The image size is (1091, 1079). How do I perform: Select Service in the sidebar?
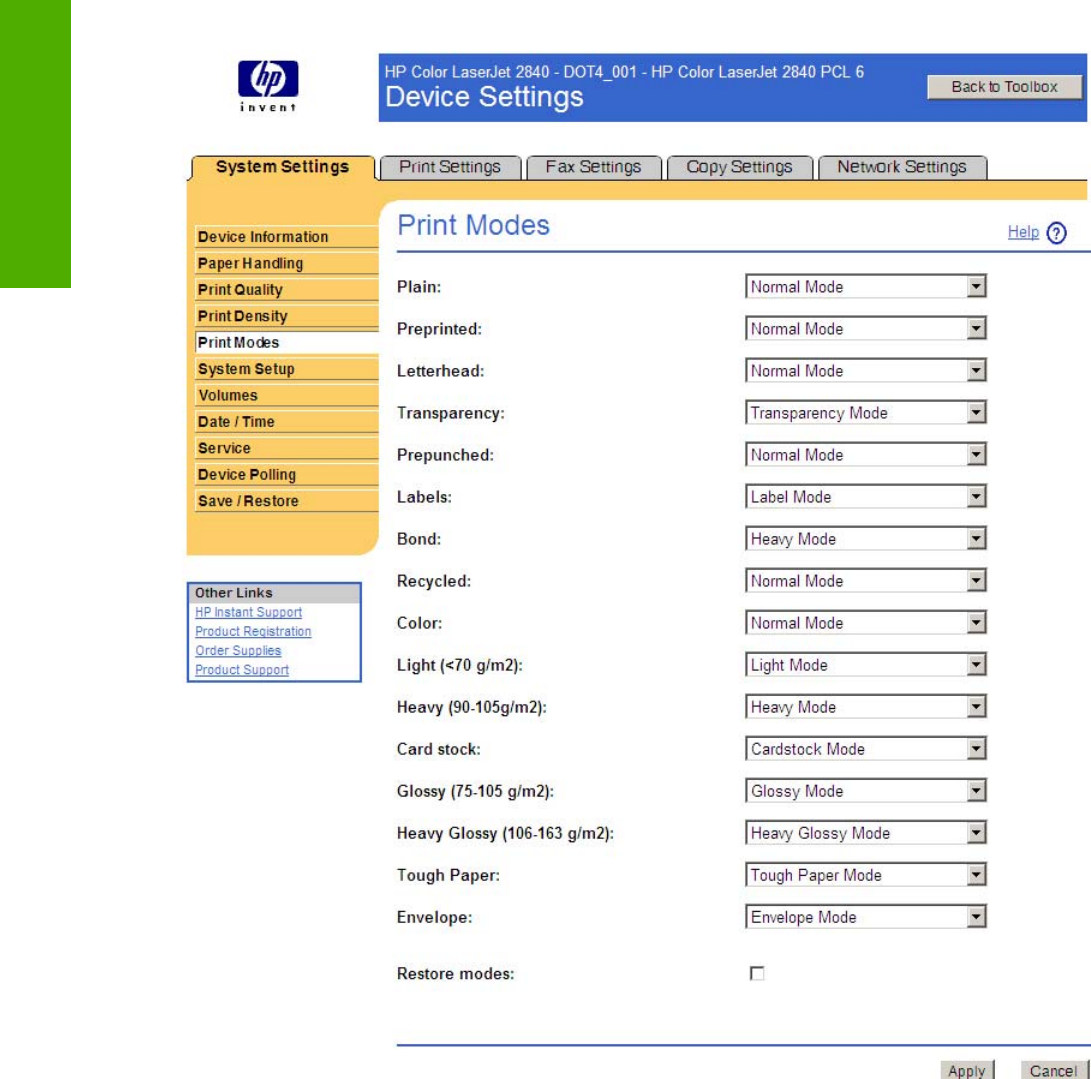point(287,448)
